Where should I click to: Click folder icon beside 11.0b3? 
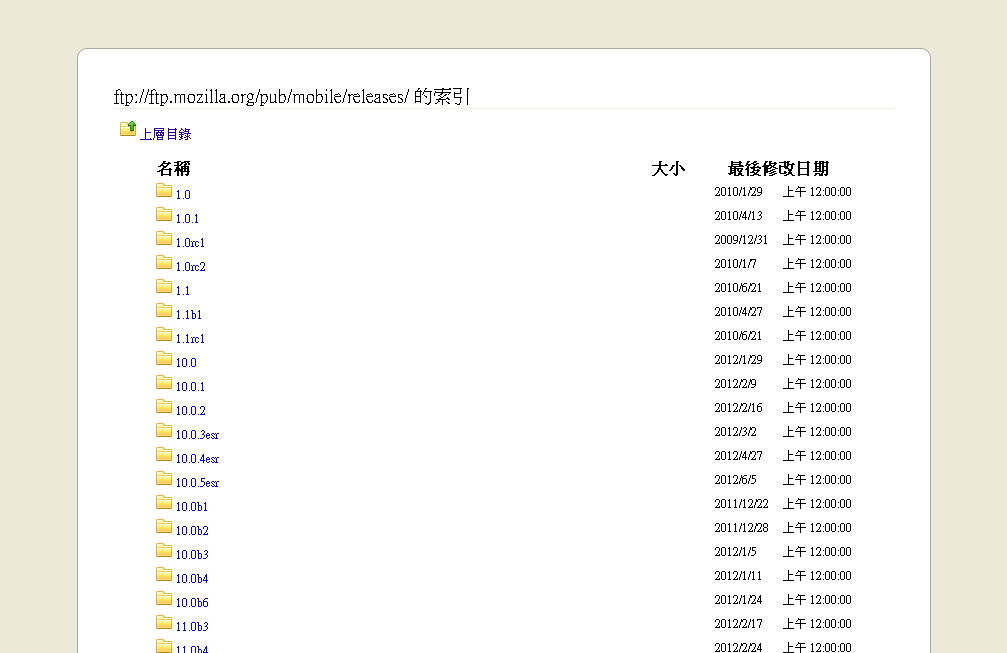pos(164,622)
